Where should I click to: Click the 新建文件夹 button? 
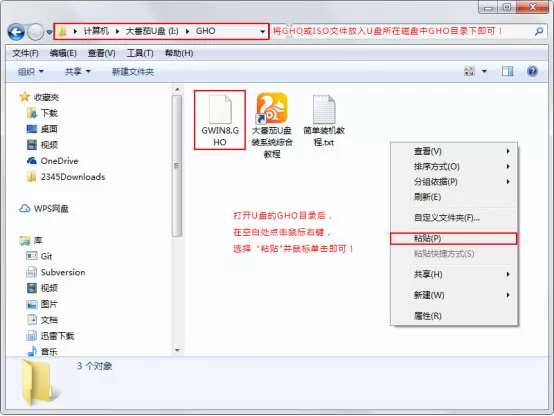pos(133,72)
